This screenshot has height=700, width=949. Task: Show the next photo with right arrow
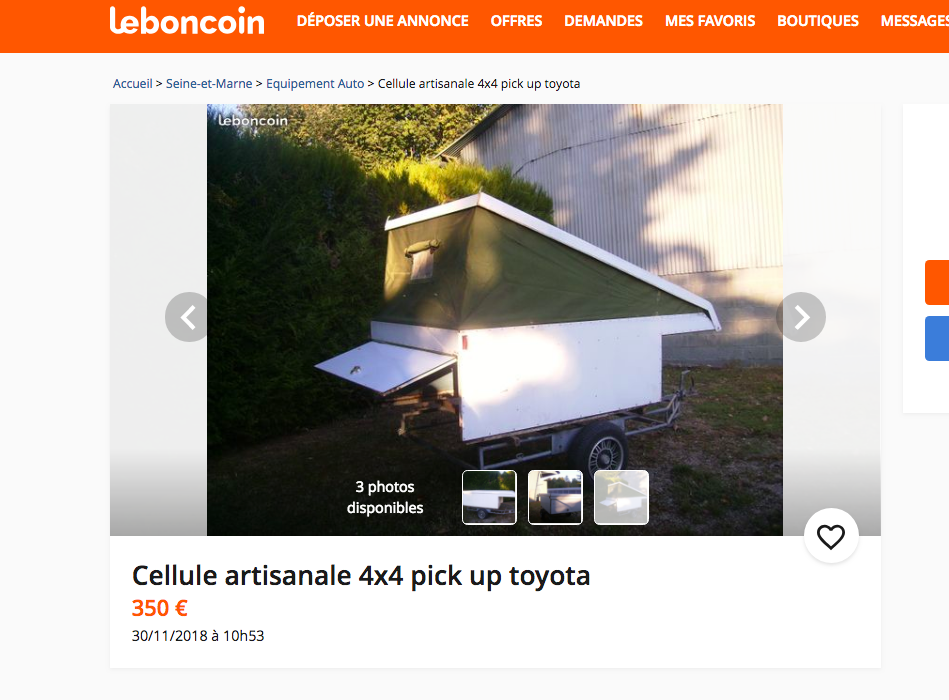pos(801,317)
